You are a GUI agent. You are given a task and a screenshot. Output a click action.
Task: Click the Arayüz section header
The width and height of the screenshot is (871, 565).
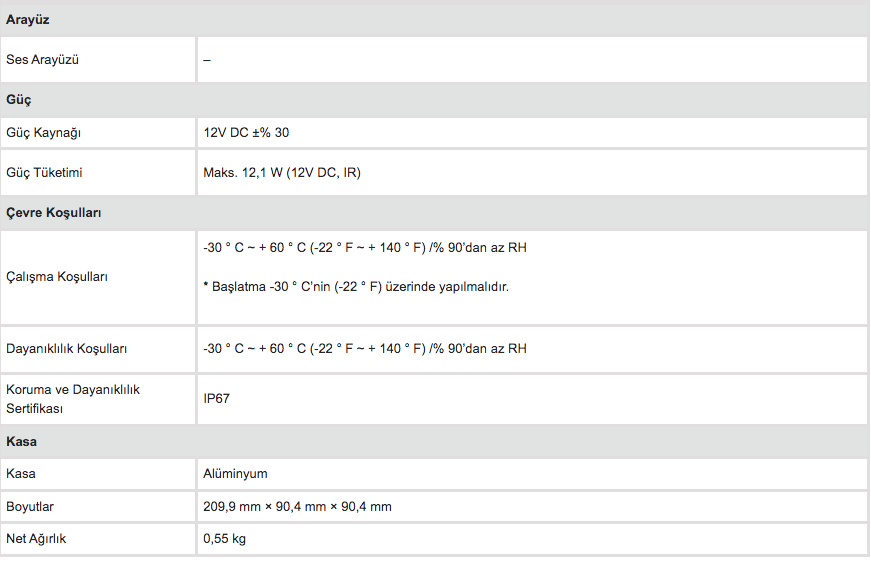coord(28,20)
